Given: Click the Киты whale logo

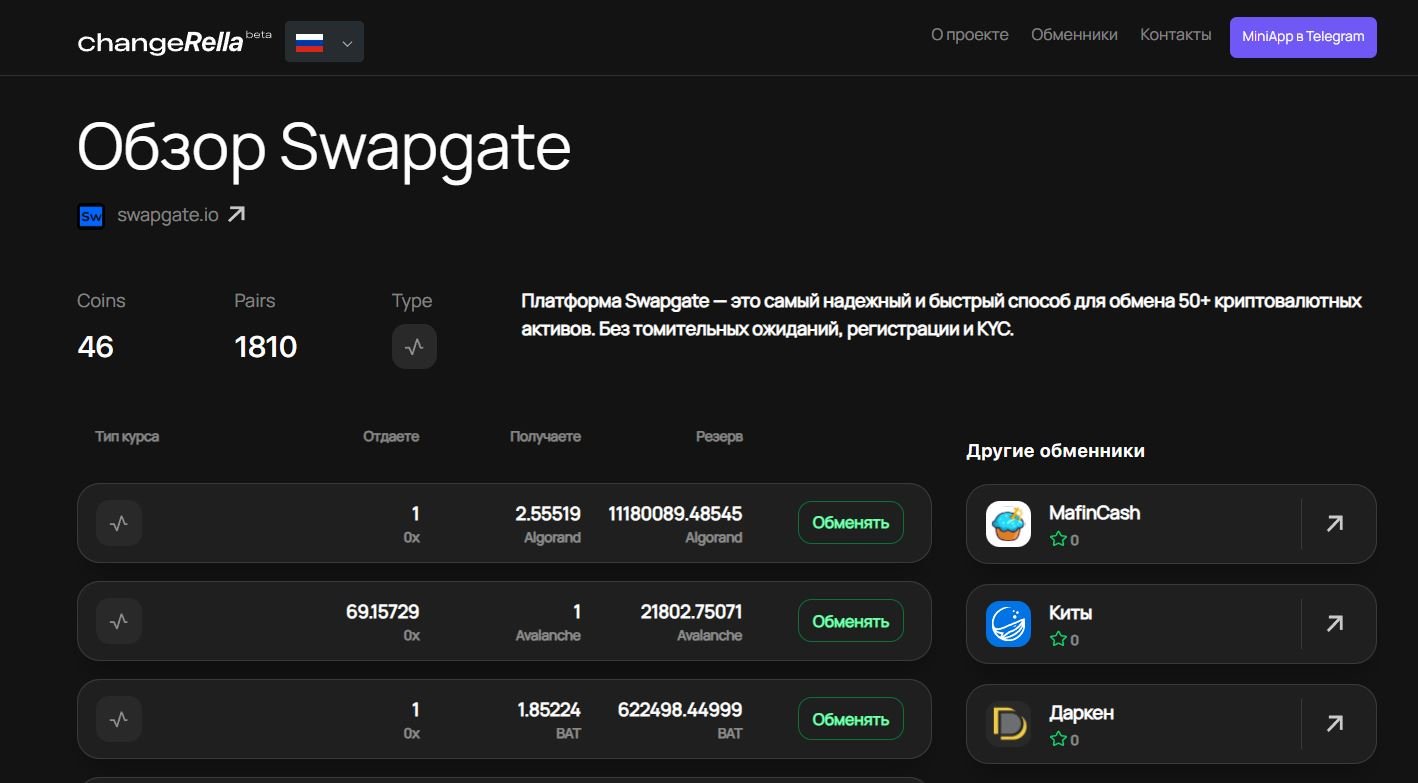Looking at the screenshot, I should [x=1008, y=624].
